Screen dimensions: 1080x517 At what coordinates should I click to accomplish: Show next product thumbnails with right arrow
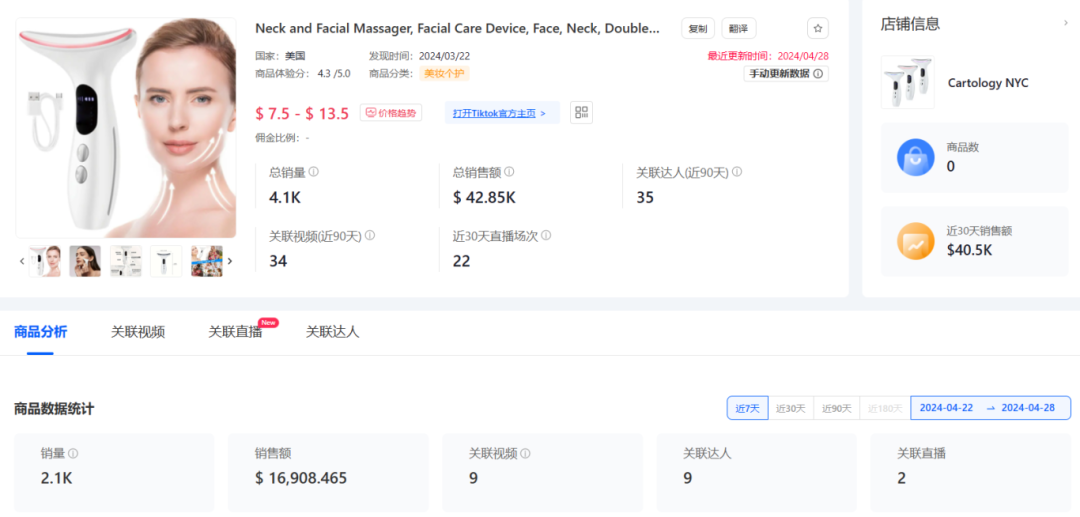pos(230,261)
